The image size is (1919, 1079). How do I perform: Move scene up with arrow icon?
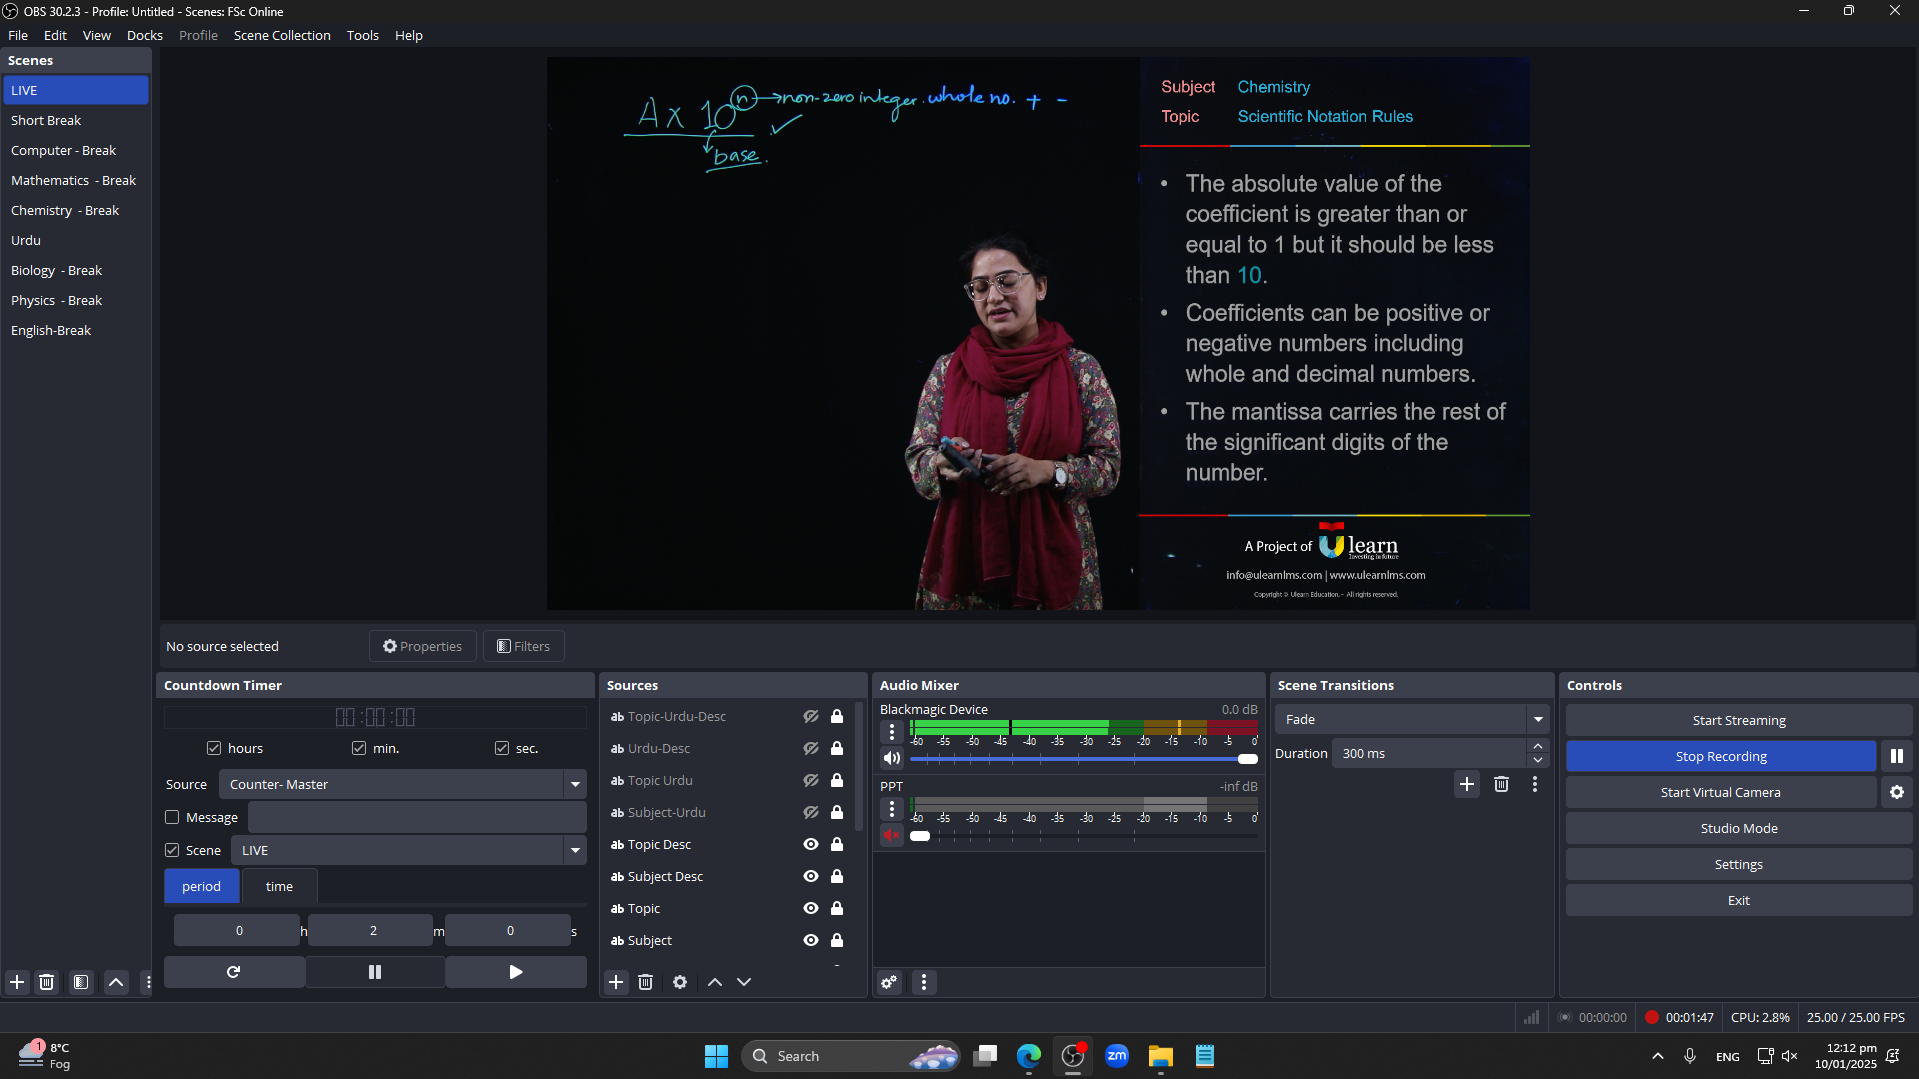116,982
